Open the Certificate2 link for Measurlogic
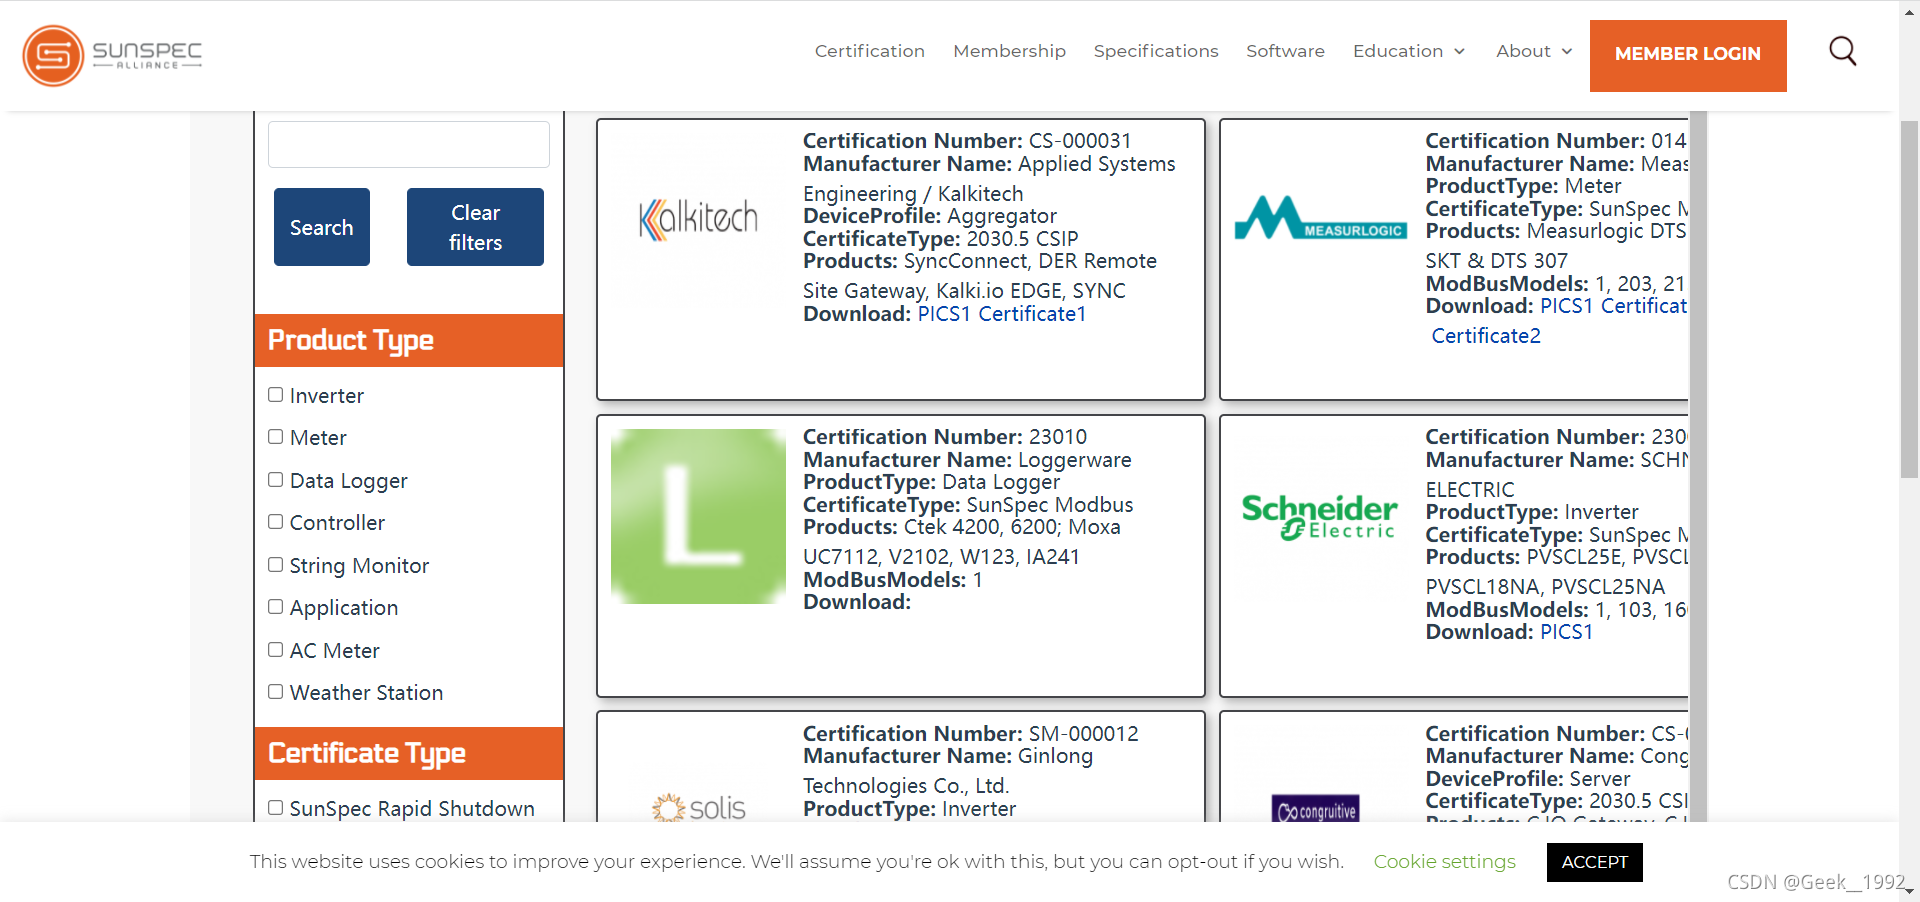This screenshot has height=902, width=1920. click(1486, 336)
